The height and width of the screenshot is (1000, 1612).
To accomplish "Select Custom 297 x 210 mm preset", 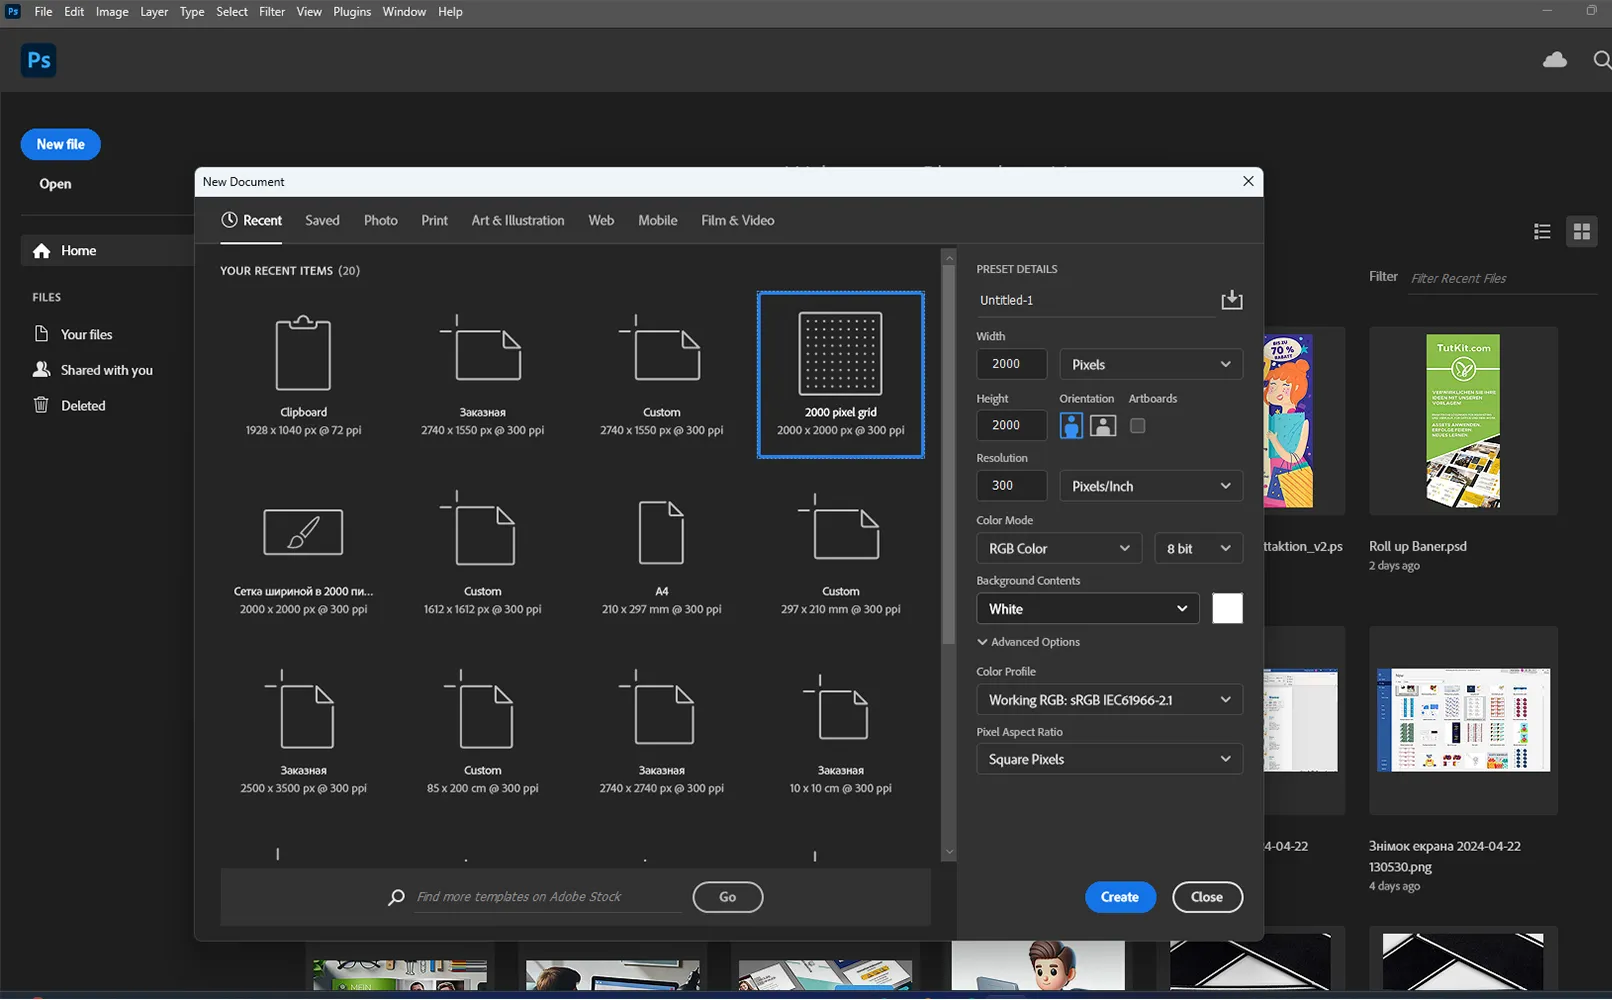I will pyautogui.click(x=840, y=554).
